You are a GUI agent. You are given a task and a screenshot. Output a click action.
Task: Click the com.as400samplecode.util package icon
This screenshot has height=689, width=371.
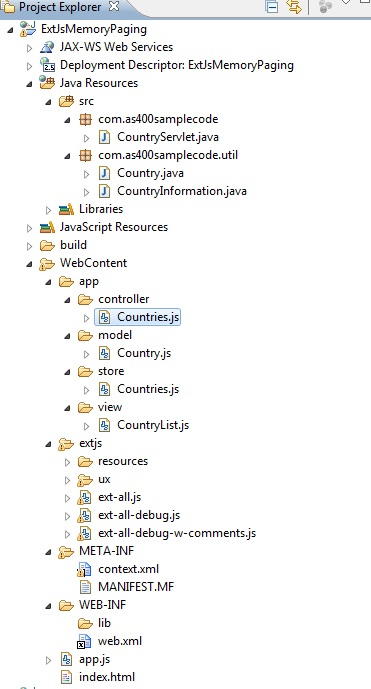click(85, 155)
